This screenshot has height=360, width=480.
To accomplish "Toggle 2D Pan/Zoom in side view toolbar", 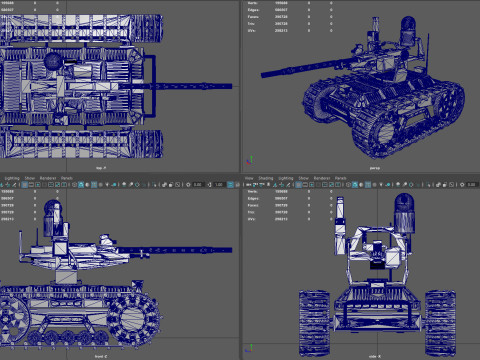I will coord(282,185).
